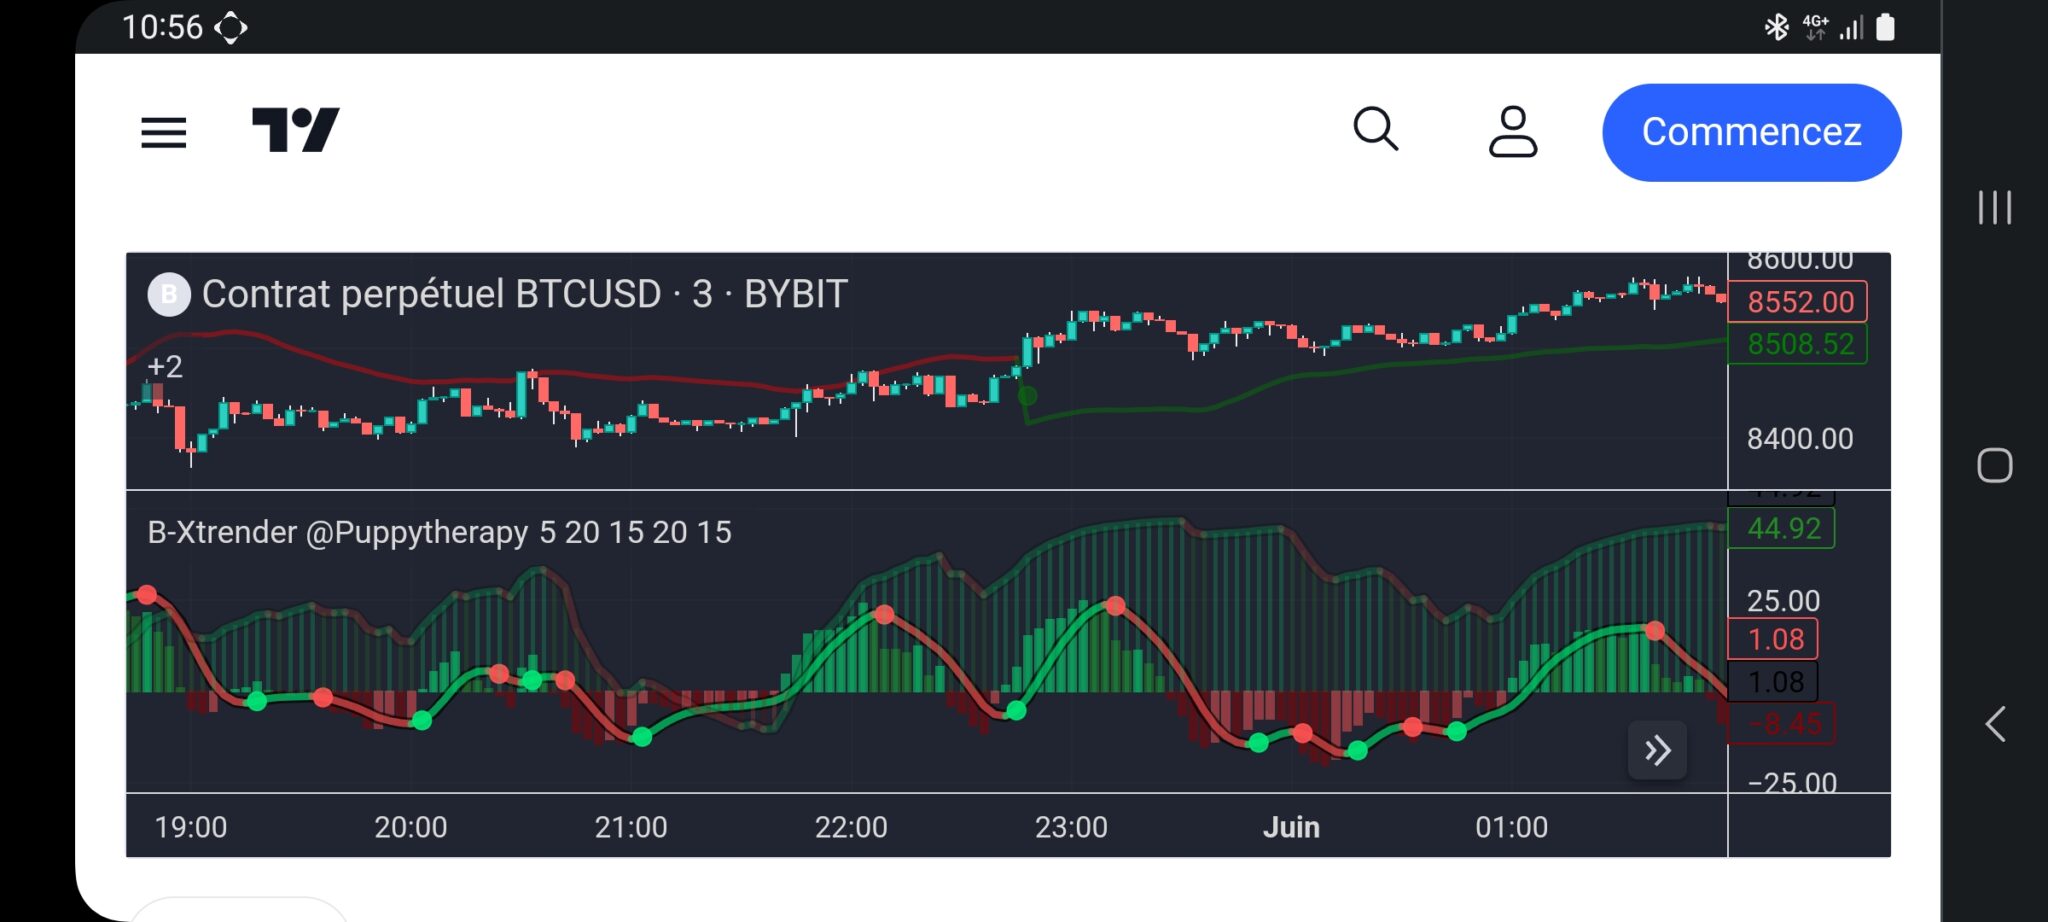Select the 8400.00 price axis value
This screenshot has width=2048, height=922.
point(1800,438)
